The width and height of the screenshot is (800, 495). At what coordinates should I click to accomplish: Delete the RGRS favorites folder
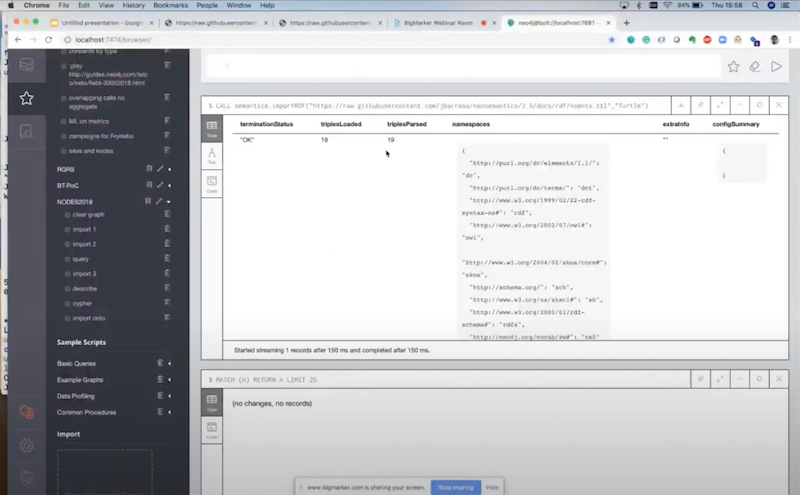pyautogui.click(x=149, y=169)
